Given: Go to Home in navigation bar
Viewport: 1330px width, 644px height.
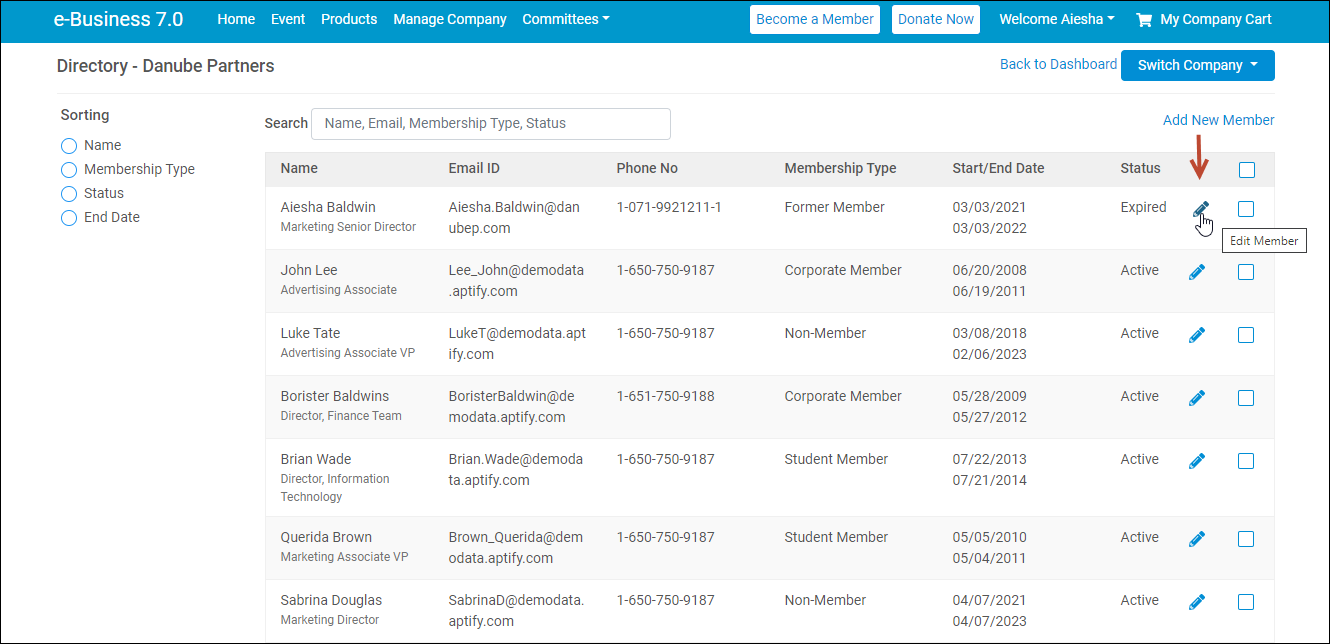Looking at the screenshot, I should pyautogui.click(x=236, y=19).
